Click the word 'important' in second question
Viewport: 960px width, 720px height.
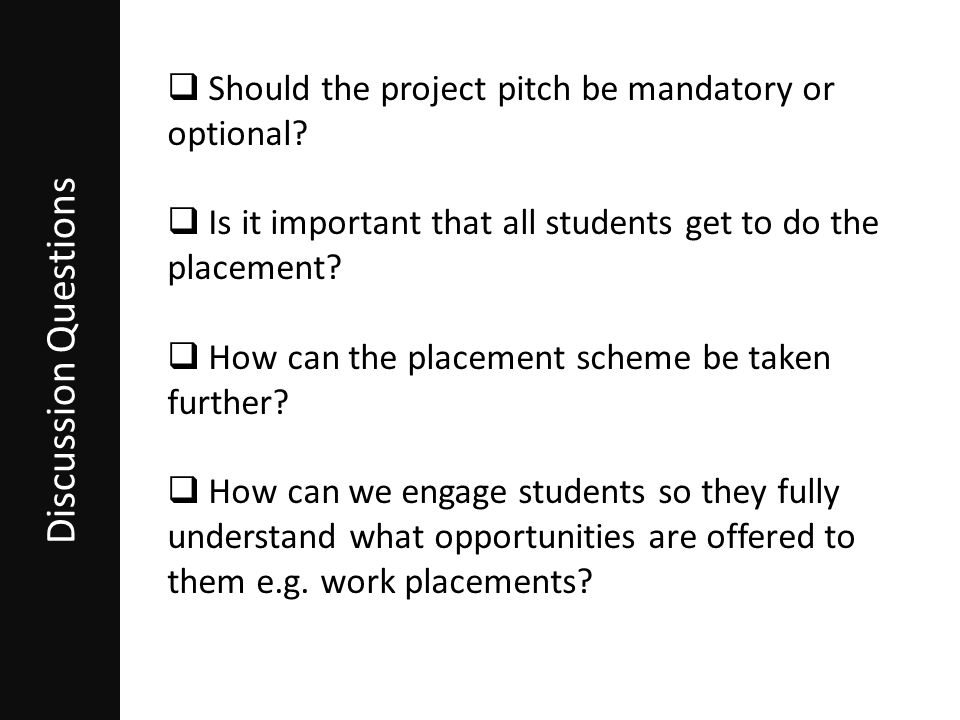click(x=345, y=223)
